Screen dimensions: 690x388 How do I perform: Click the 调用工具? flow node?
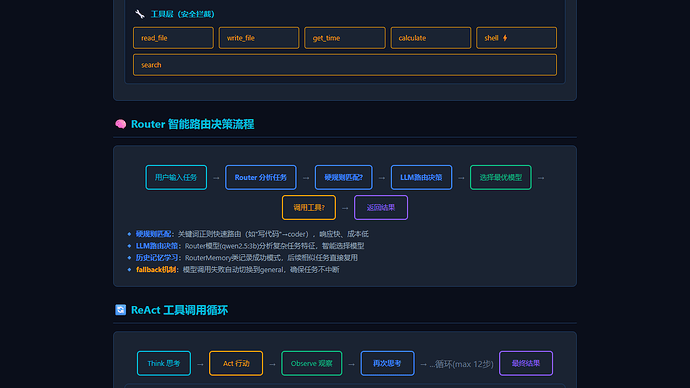click(309, 207)
